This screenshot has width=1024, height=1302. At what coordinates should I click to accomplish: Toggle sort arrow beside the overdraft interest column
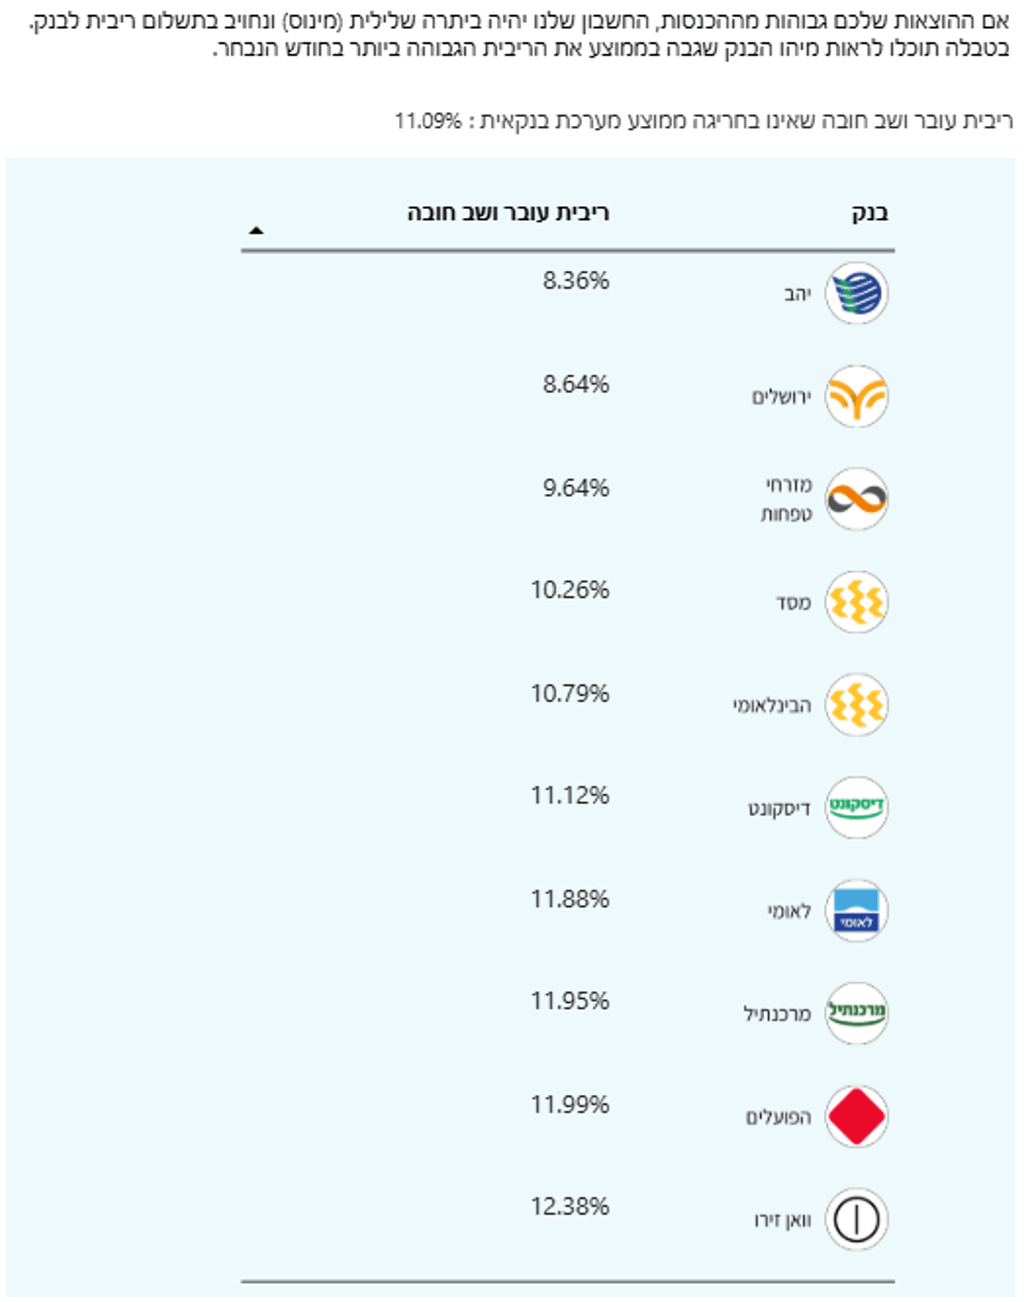coord(256,231)
